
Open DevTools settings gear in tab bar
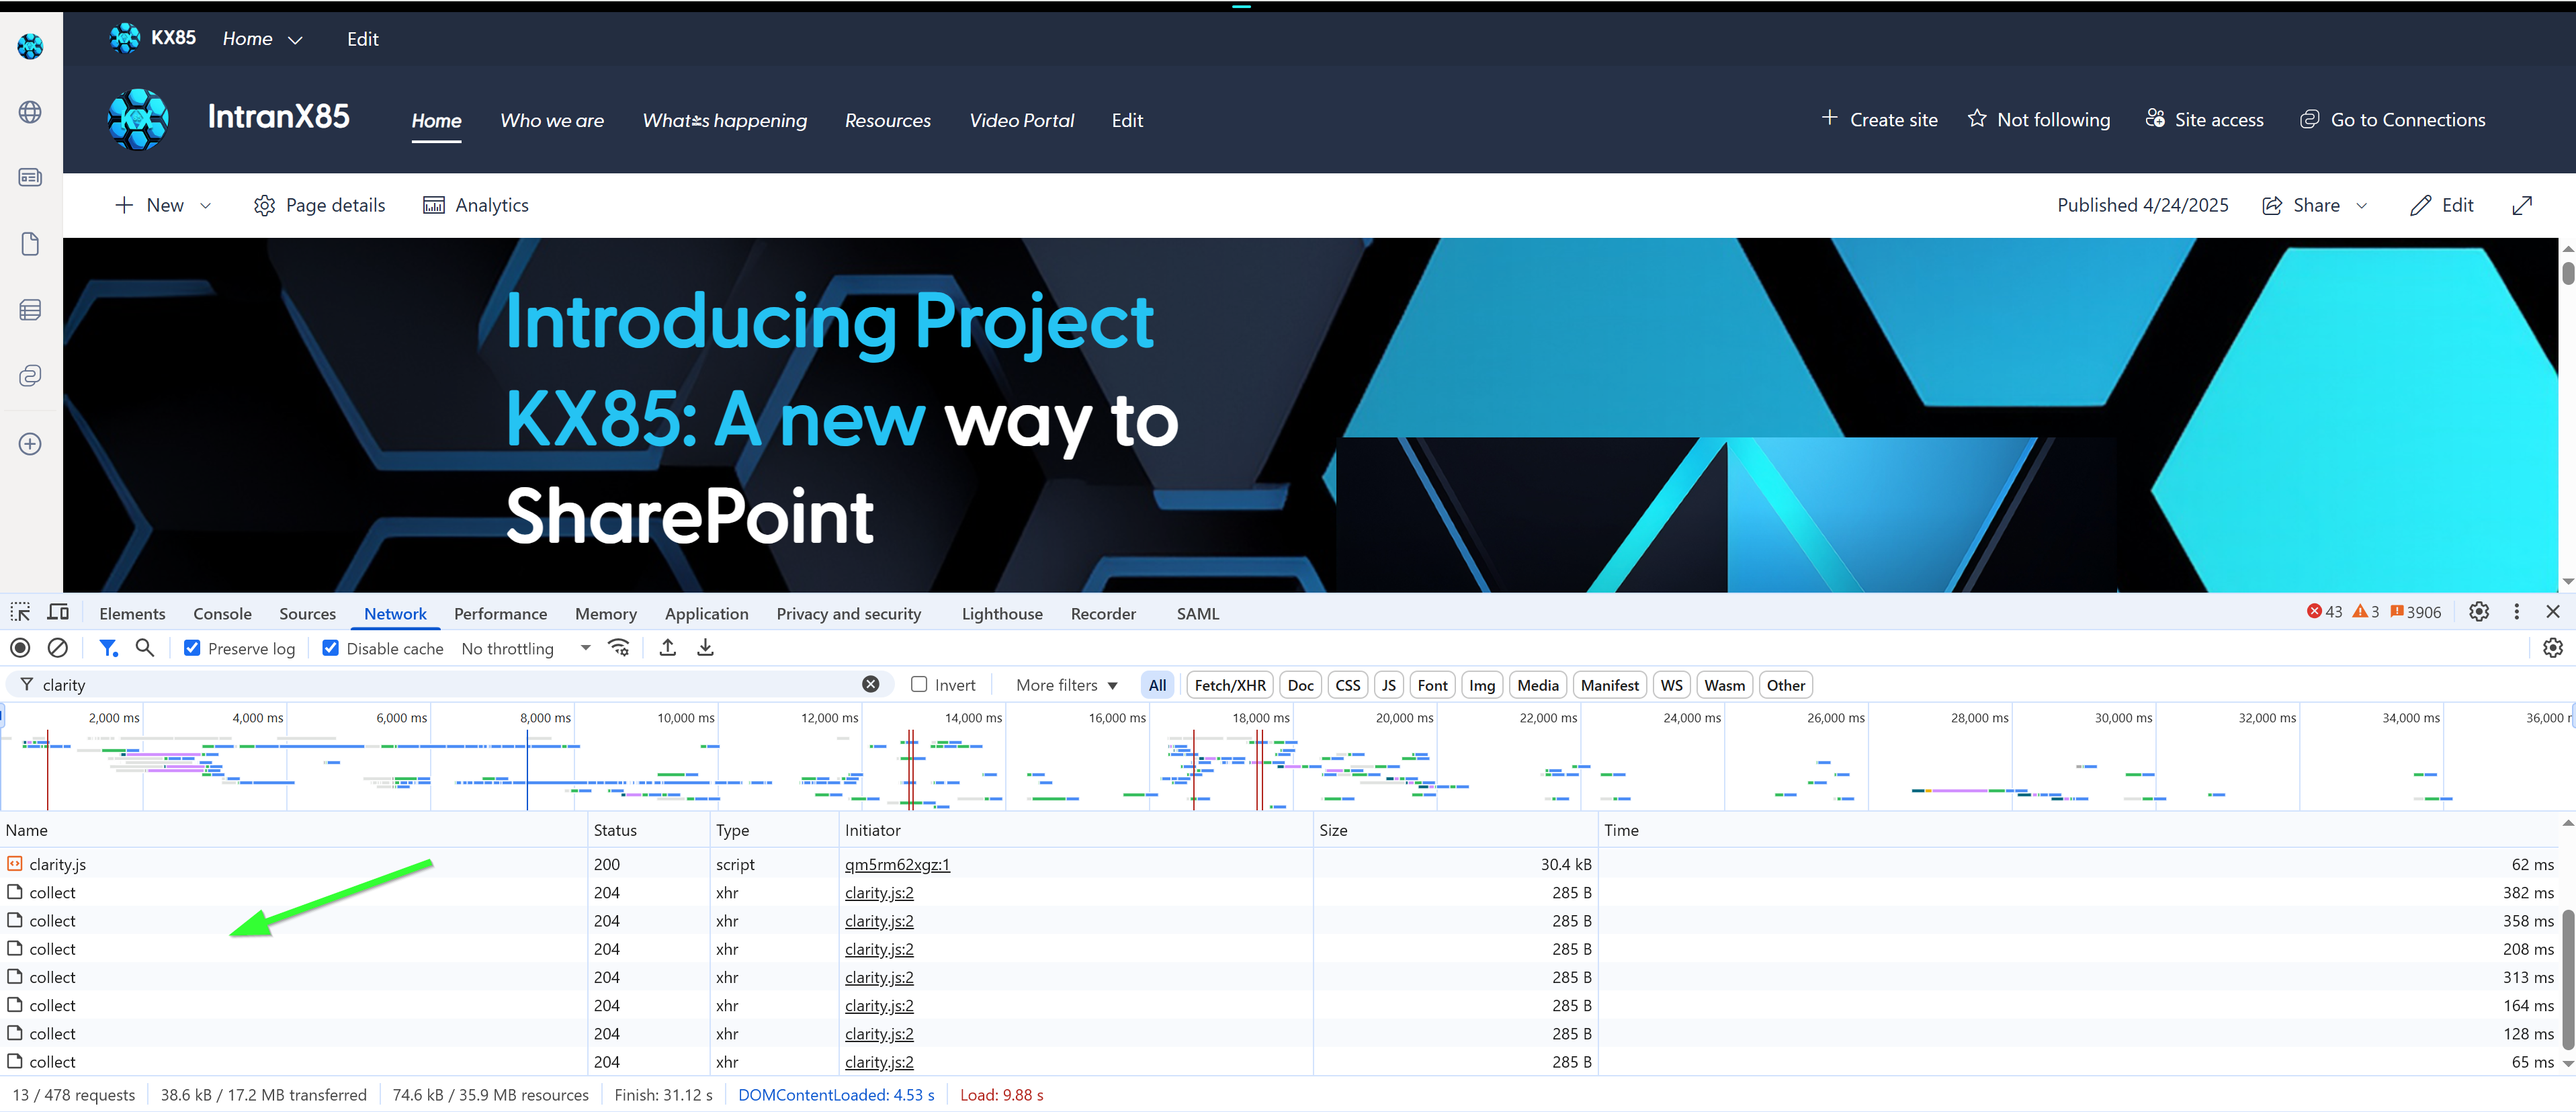(2479, 612)
